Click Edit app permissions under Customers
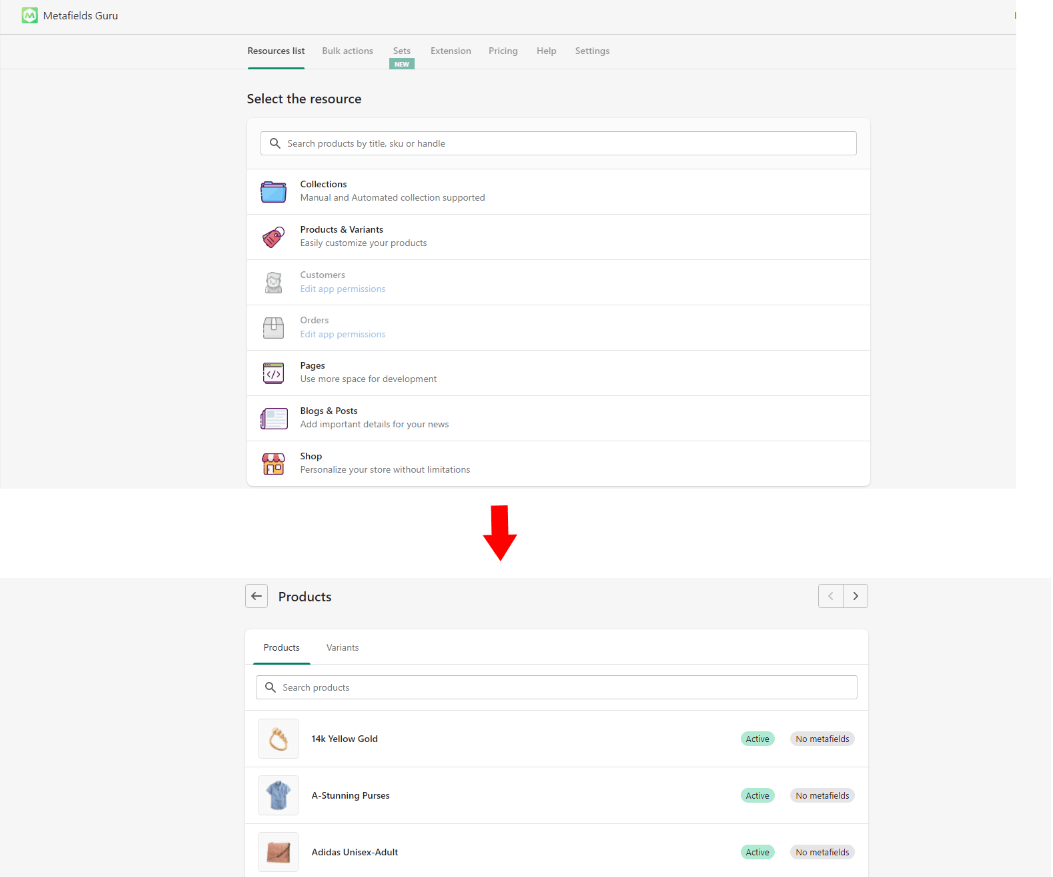Screen dimensions: 1053x877 click(x=342, y=289)
